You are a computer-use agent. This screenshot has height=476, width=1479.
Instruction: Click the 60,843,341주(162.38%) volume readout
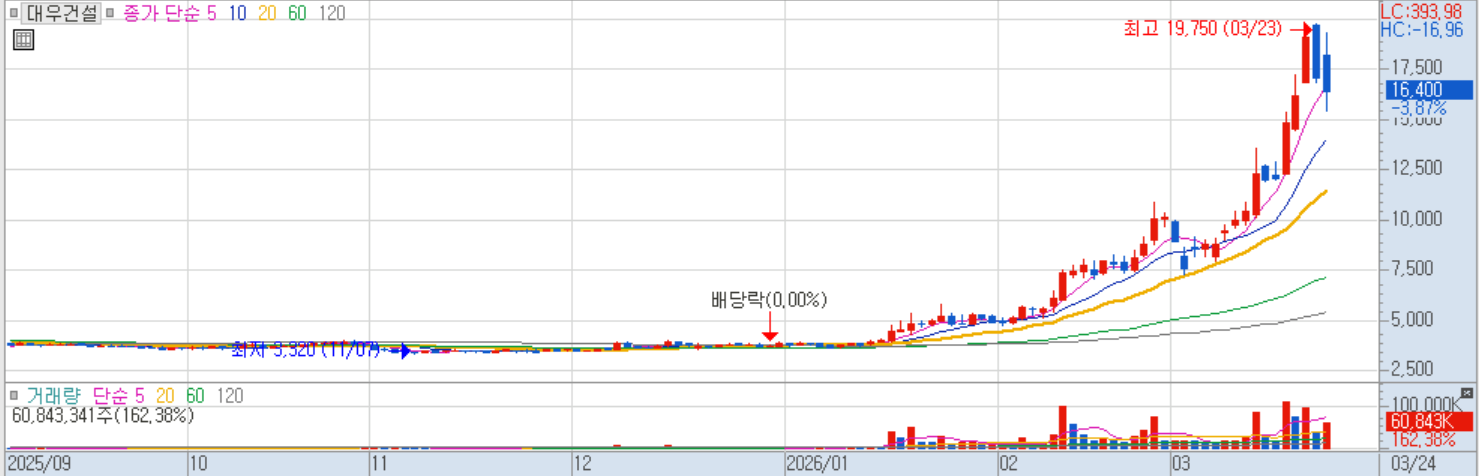pyautogui.click(x=103, y=415)
